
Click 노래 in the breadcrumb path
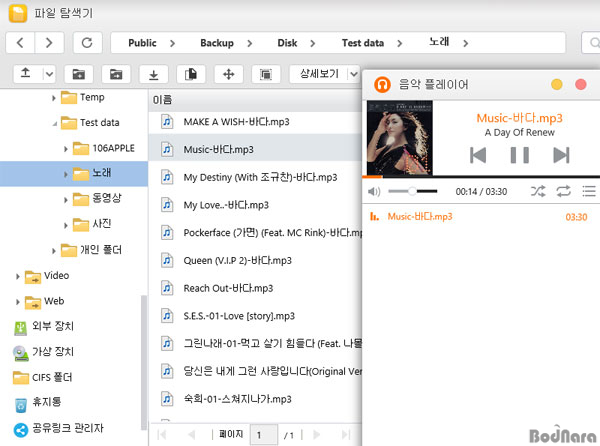coord(439,42)
